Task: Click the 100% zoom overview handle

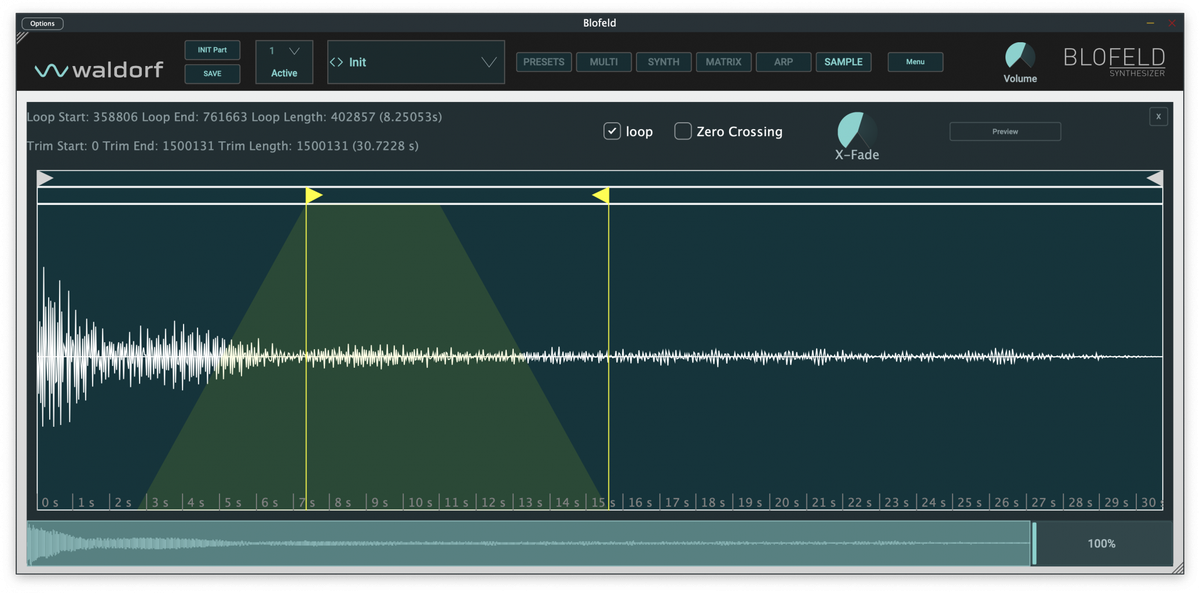Action: [x=1034, y=543]
